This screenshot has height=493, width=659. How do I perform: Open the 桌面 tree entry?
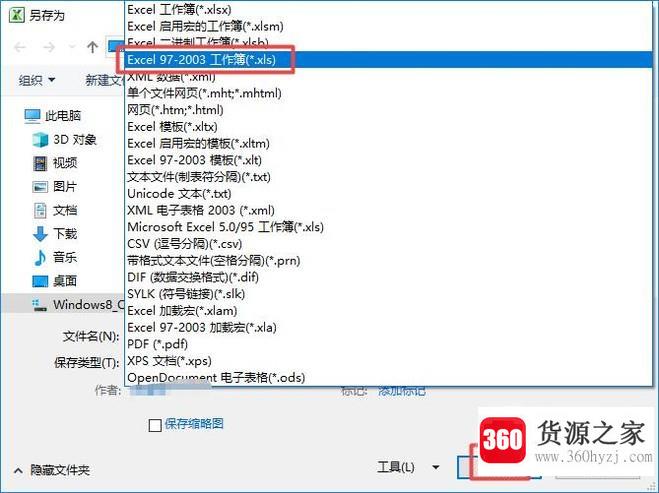pyautogui.click(x=65, y=281)
